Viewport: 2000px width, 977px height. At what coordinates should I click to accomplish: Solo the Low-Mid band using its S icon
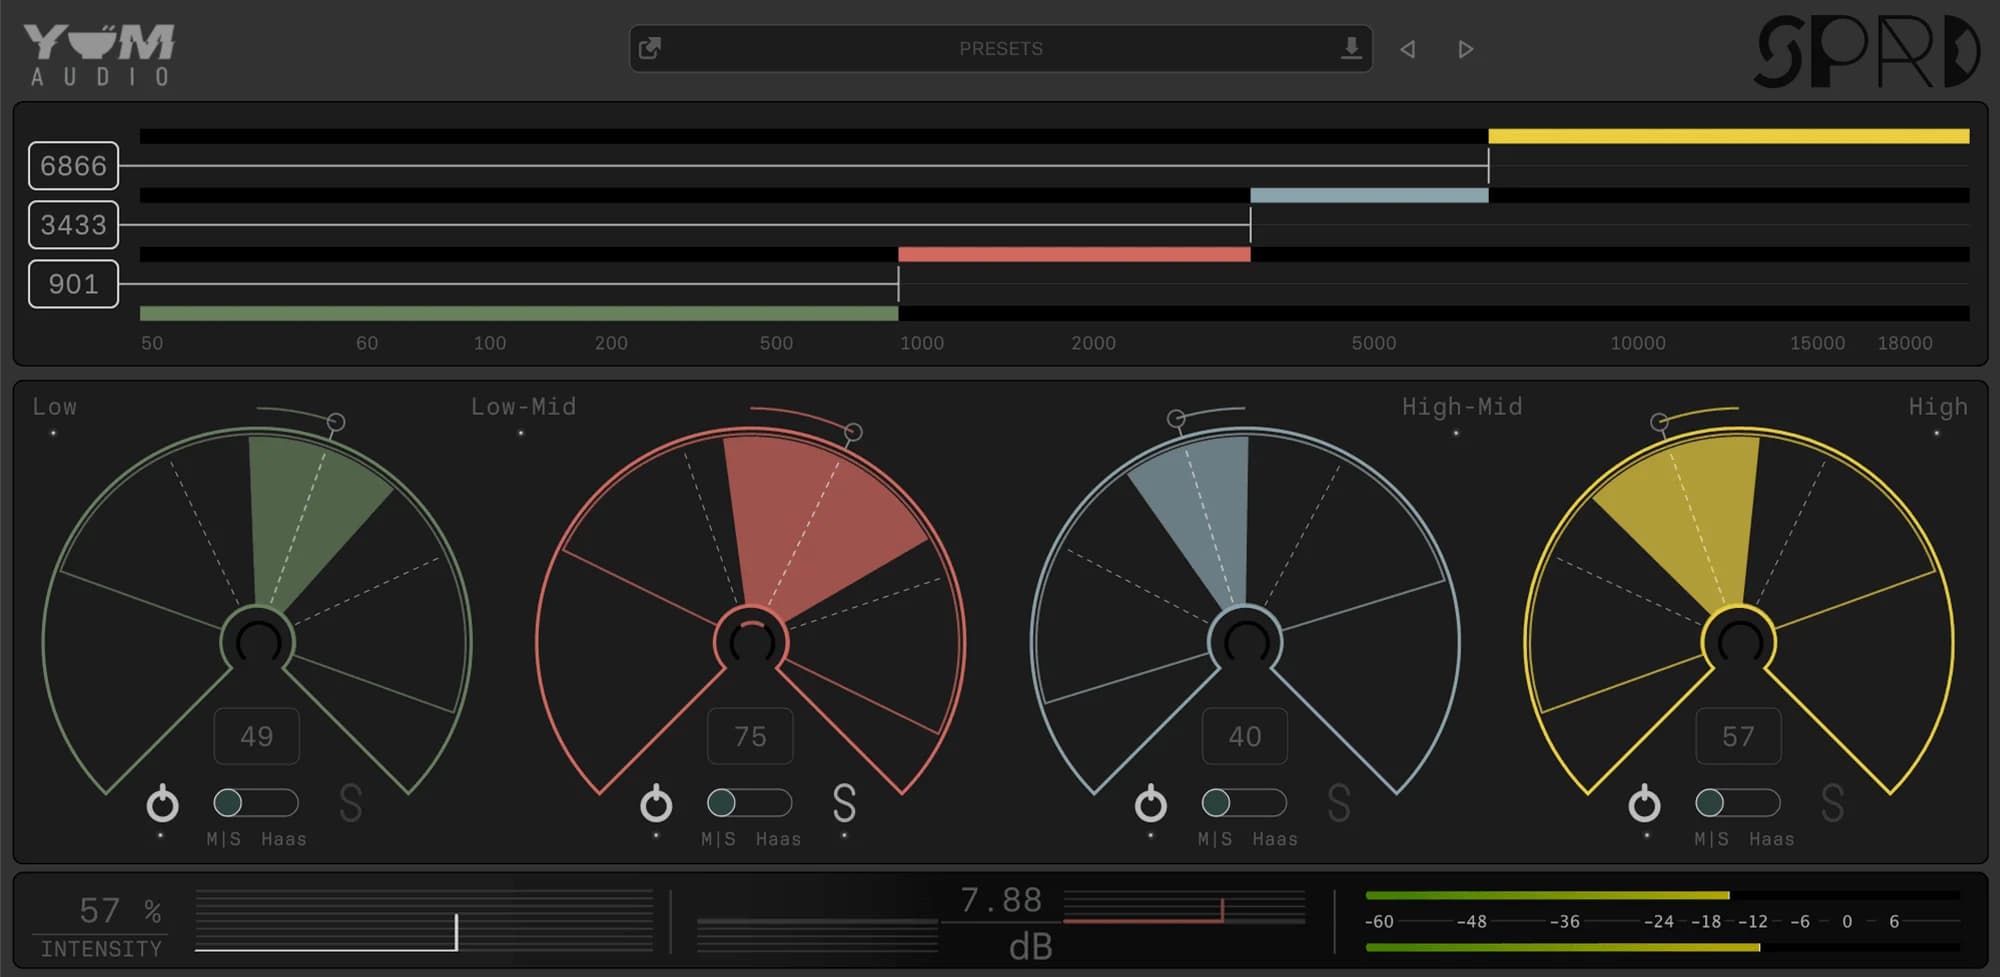(x=844, y=805)
